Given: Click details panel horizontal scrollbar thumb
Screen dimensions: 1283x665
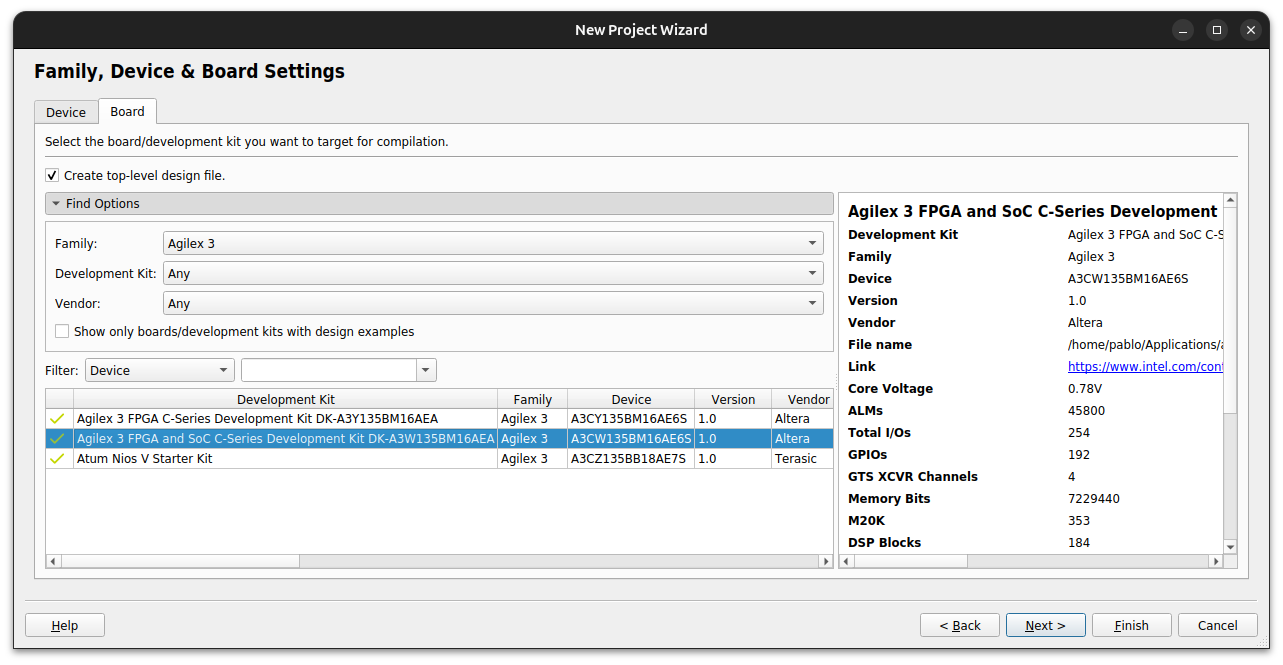Looking at the screenshot, I should pos(910,562).
